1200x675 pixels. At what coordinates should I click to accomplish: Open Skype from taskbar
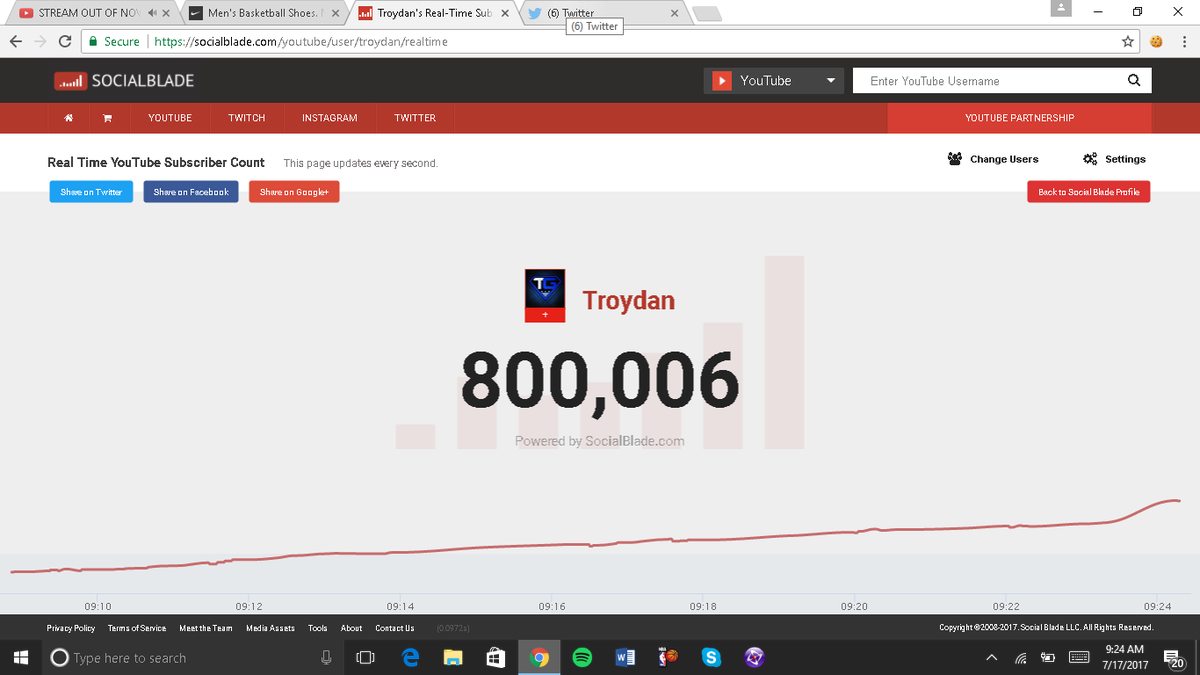pyautogui.click(x=711, y=657)
